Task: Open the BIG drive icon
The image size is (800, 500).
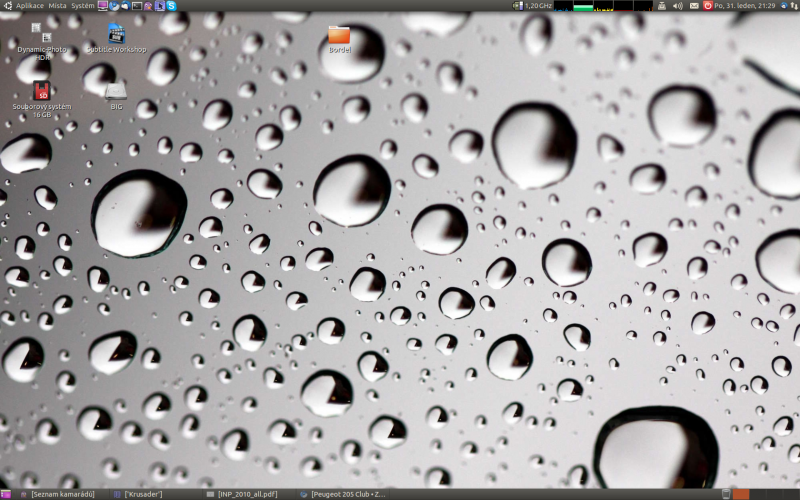Action: [116, 93]
